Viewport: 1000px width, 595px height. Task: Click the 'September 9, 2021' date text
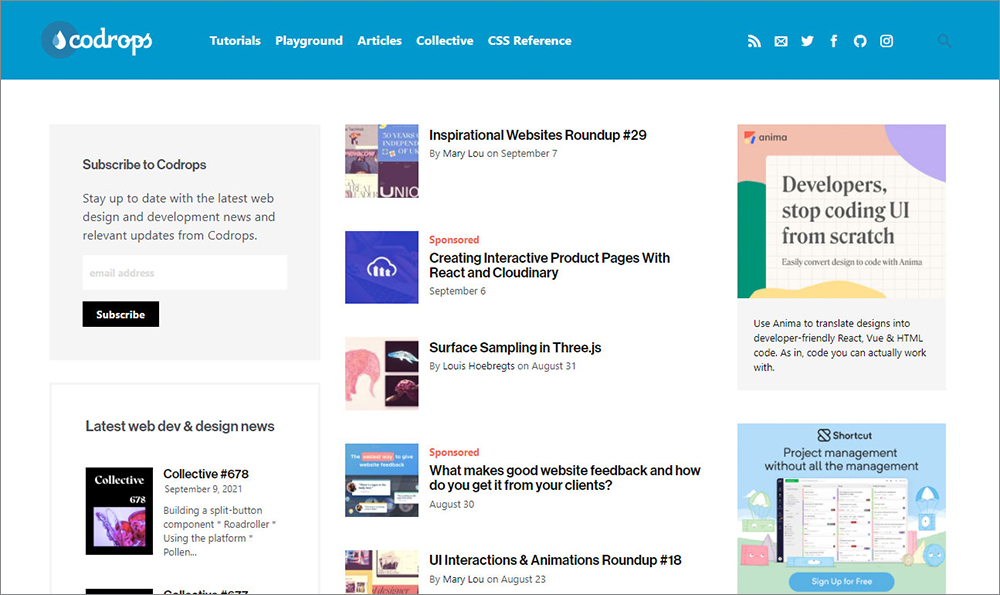(x=203, y=489)
